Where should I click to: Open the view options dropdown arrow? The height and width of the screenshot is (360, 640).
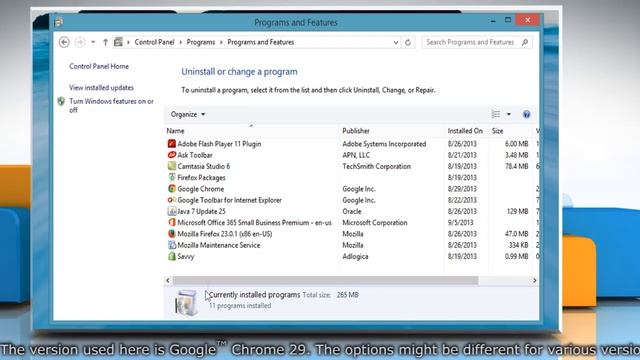509,114
